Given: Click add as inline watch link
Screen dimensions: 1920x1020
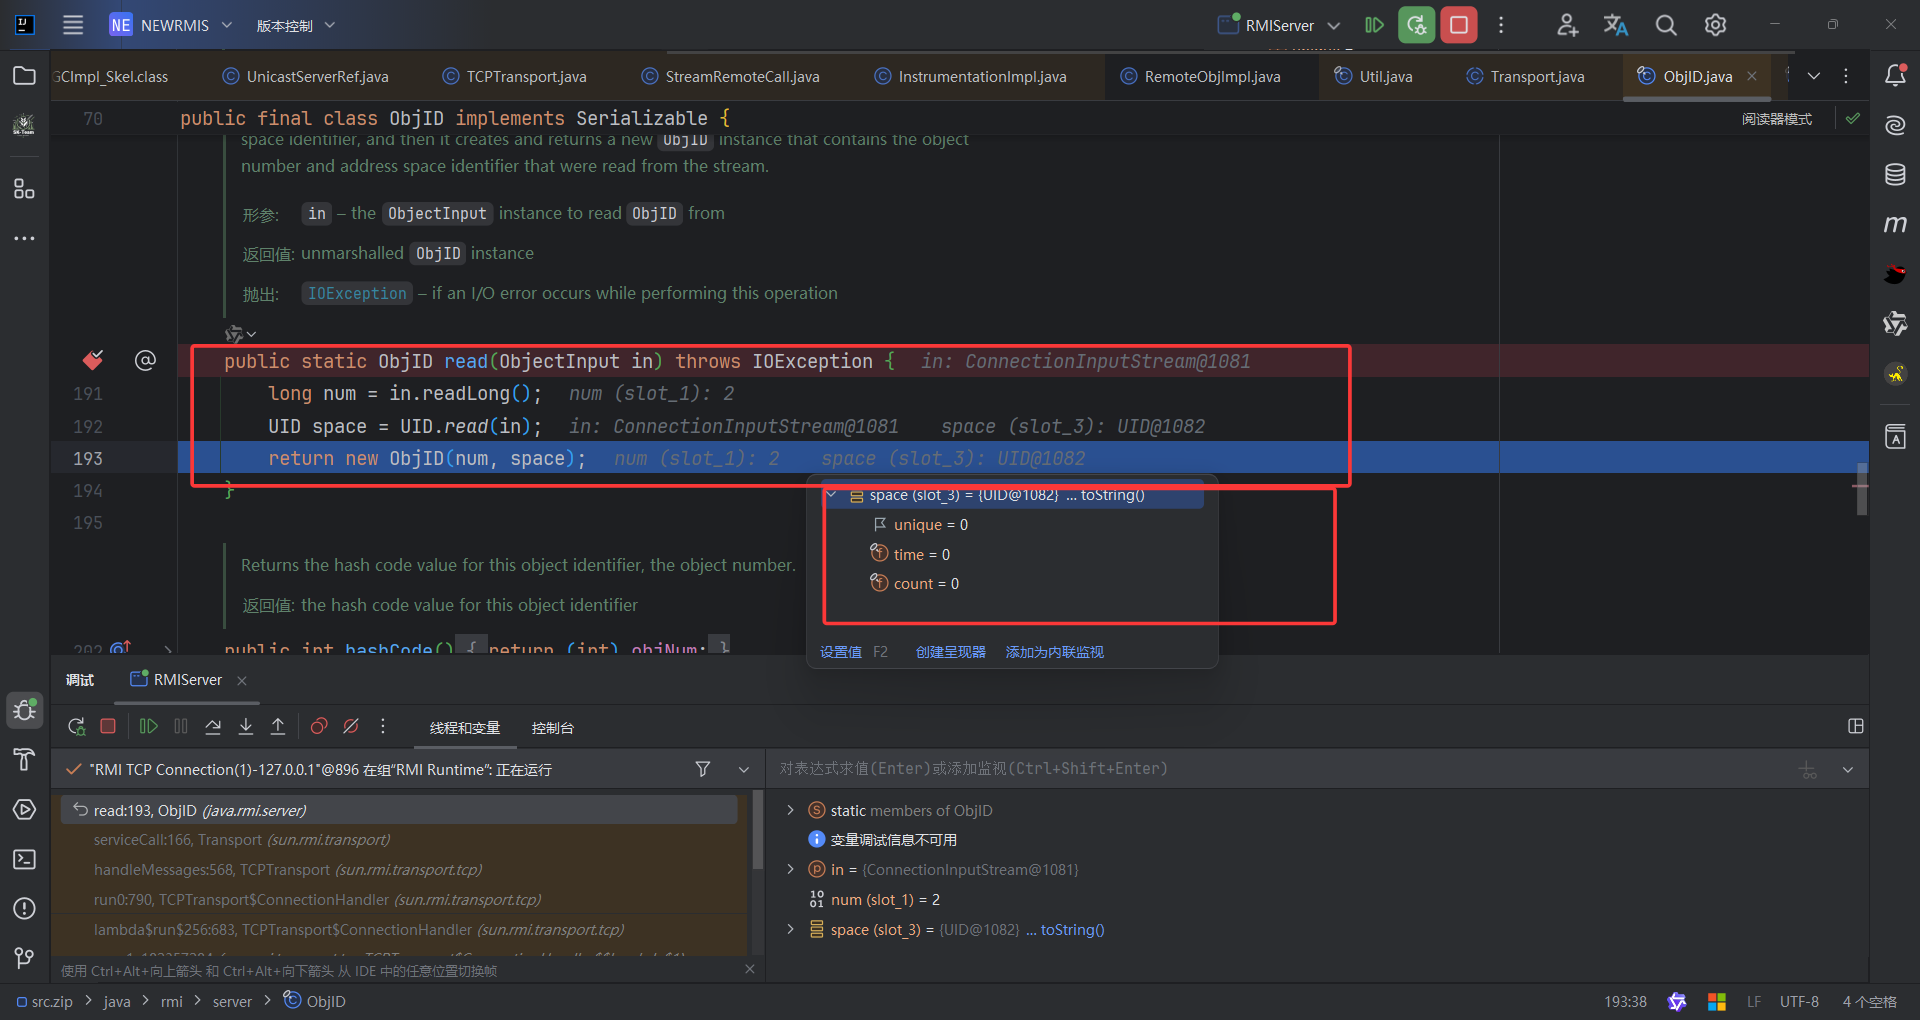Looking at the screenshot, I should point(1054,652).
